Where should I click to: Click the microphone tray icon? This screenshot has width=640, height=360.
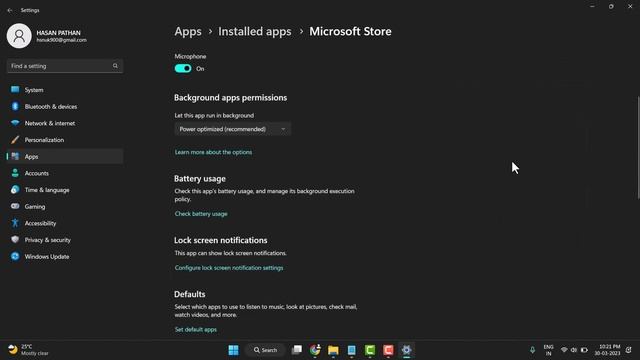pyautogui.click(x=532, y=350)
